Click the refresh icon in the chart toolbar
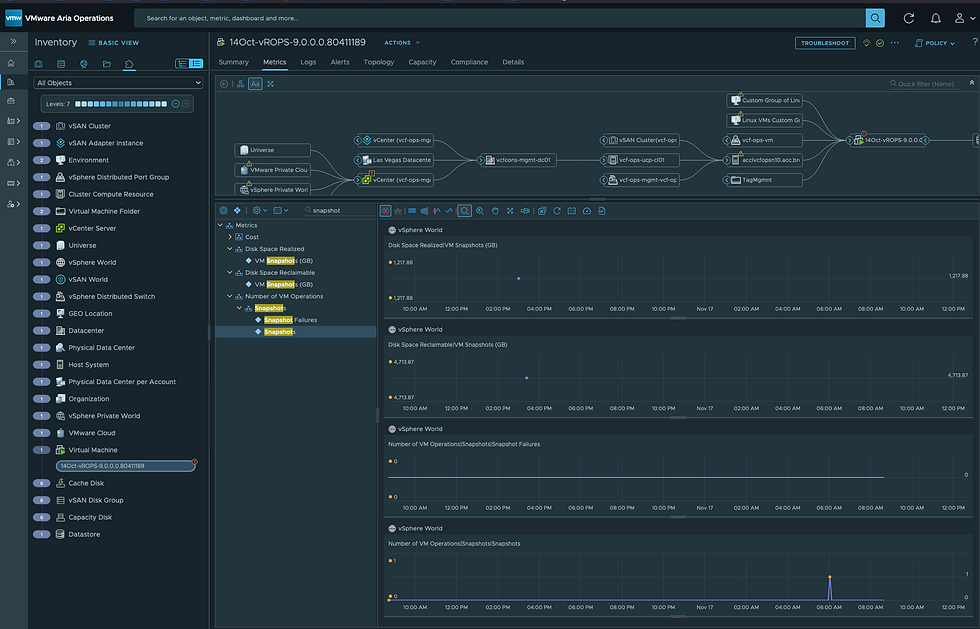The height and width of the screenshot is (629, 980). 557,210
